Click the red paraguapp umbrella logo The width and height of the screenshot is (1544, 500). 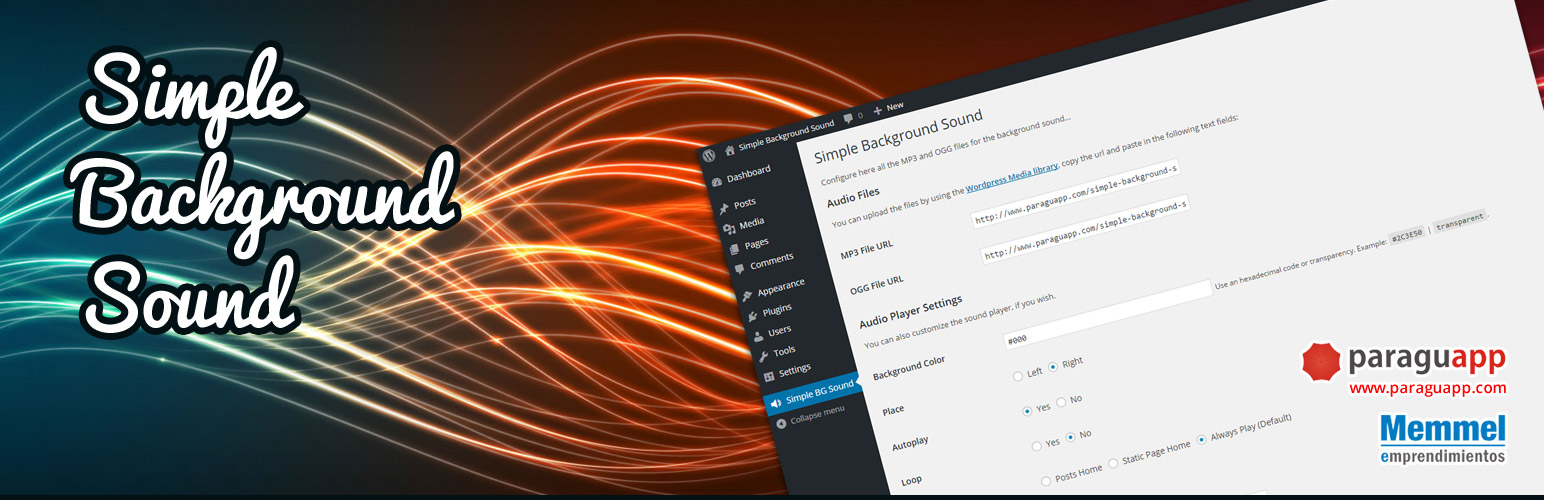[x=1320, y=360]
